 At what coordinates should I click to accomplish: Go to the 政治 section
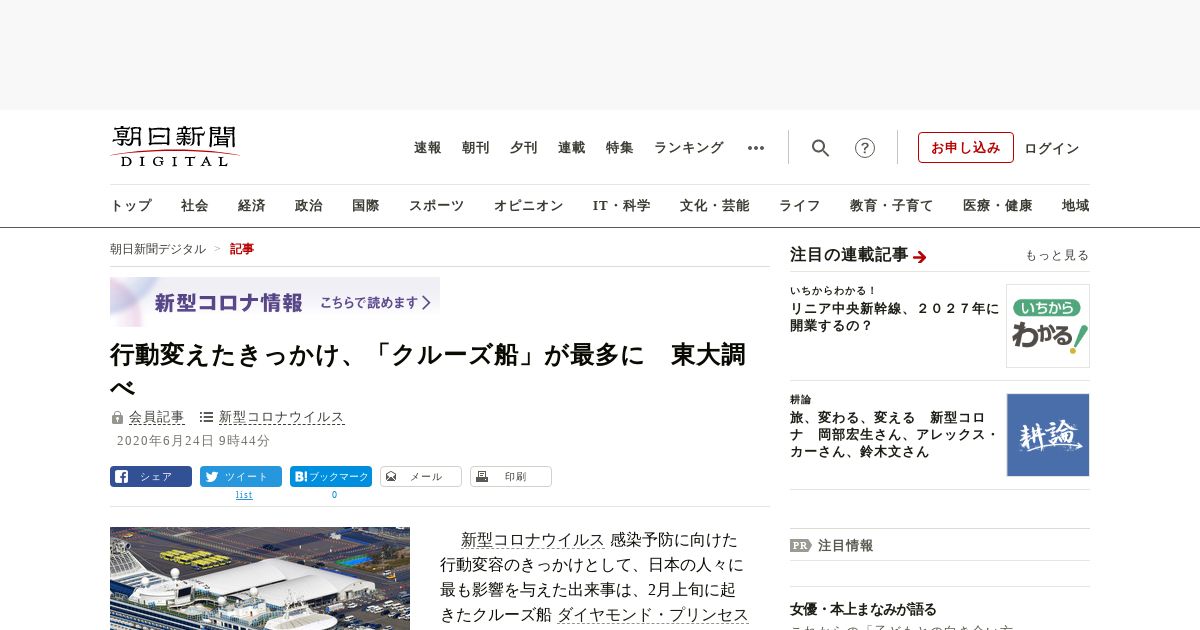(x=309, y=206)
